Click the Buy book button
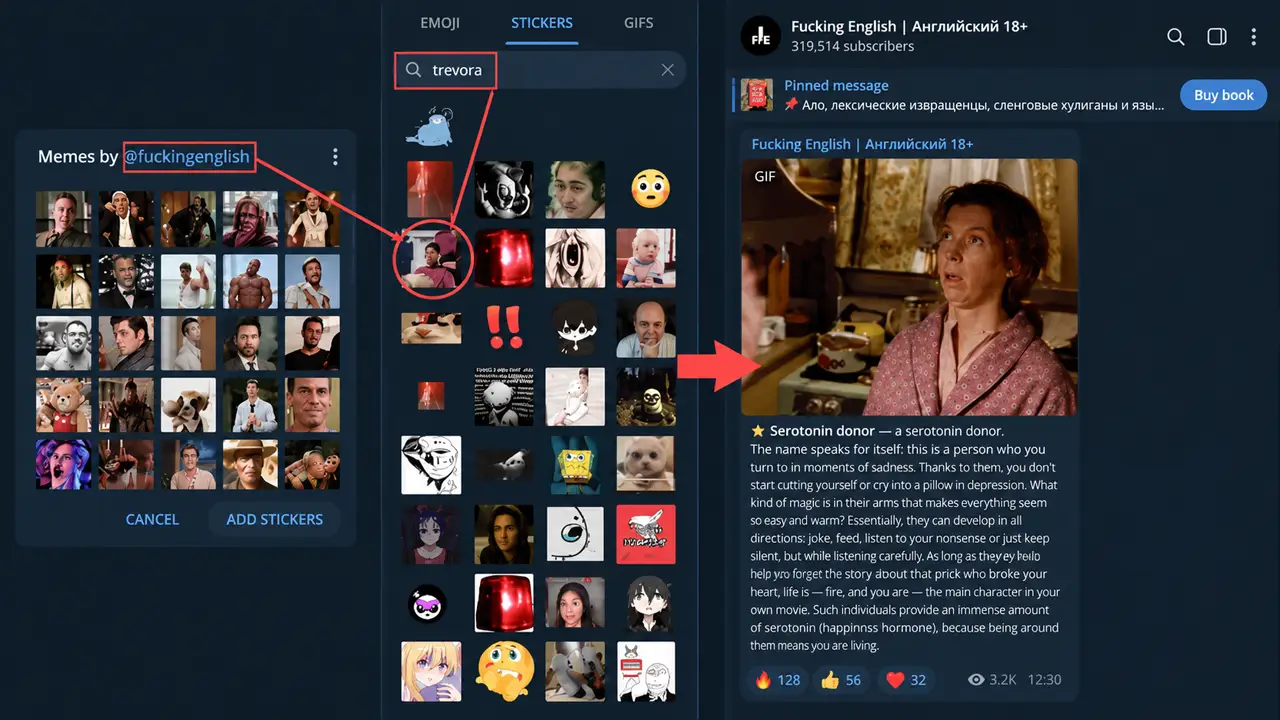 pyautogui.click(x=1224, y=95)
